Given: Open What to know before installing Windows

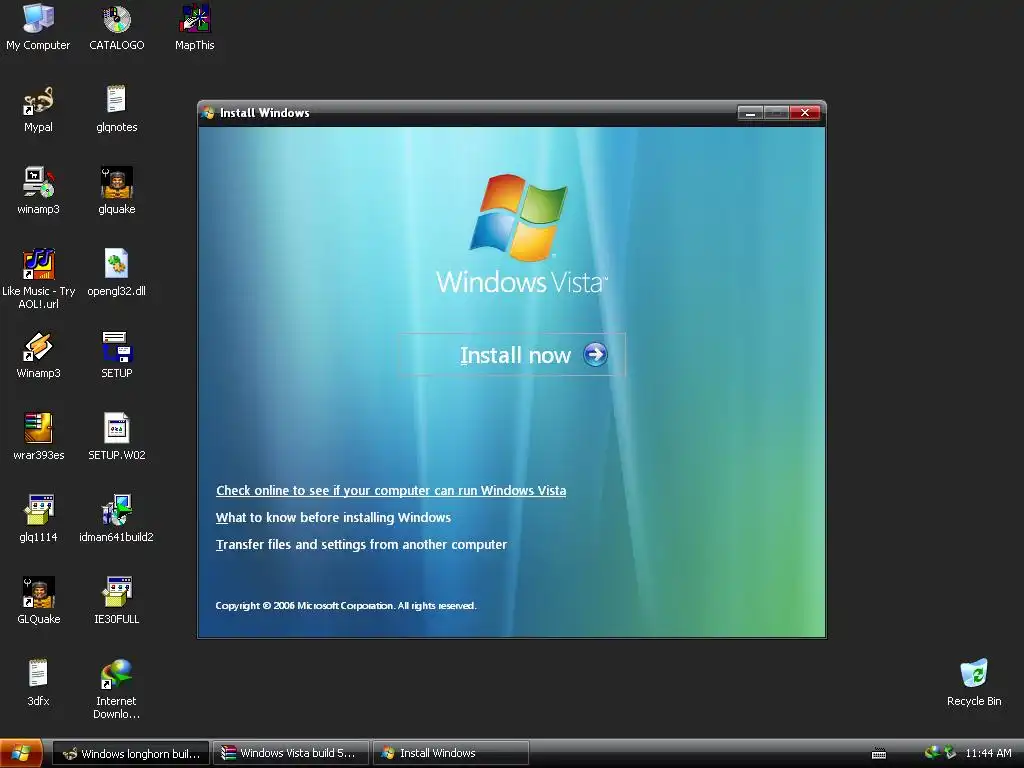Looking at the screenshot, I should coord(333,517).
